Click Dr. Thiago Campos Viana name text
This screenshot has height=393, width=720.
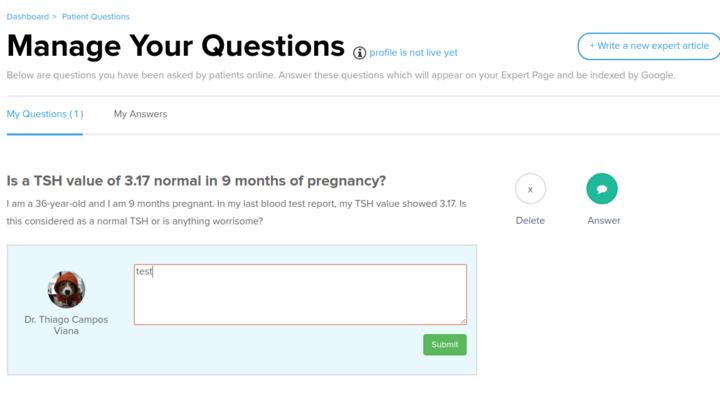point(66,325)
